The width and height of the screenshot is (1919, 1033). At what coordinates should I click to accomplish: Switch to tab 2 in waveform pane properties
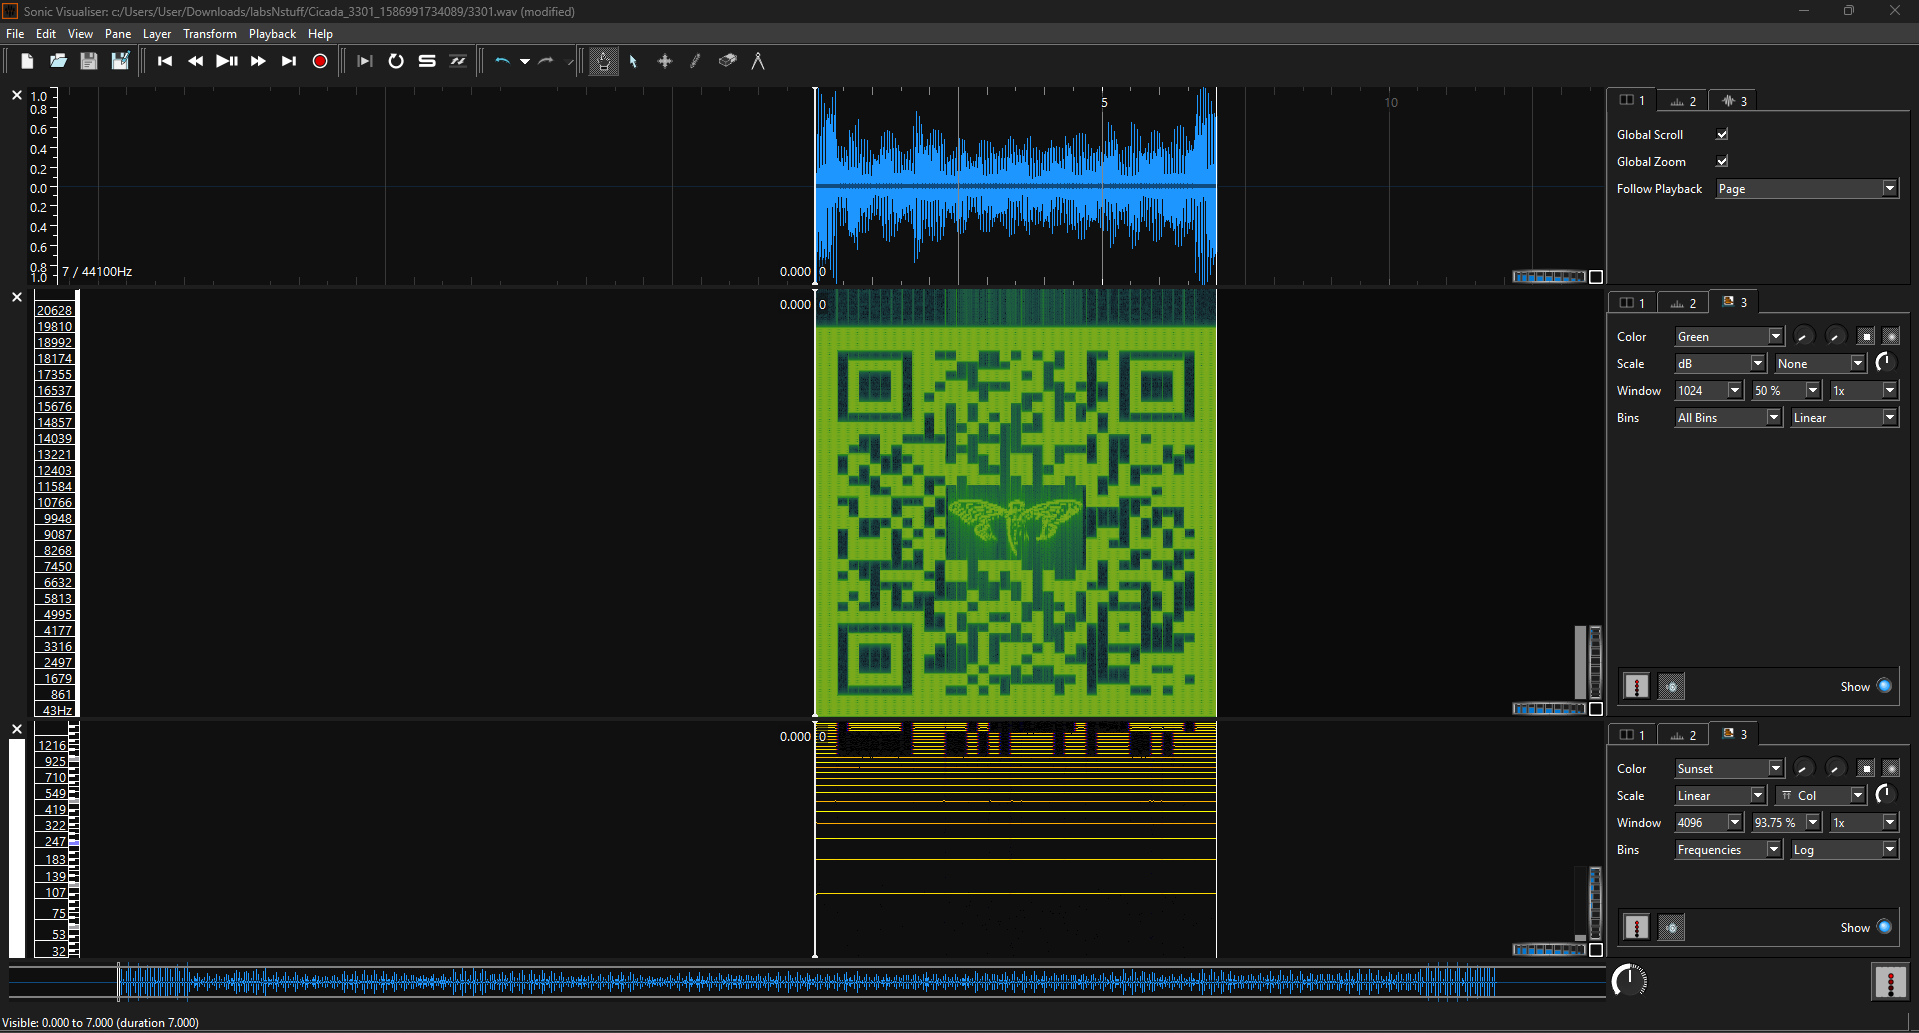[x=1683, y=101]
